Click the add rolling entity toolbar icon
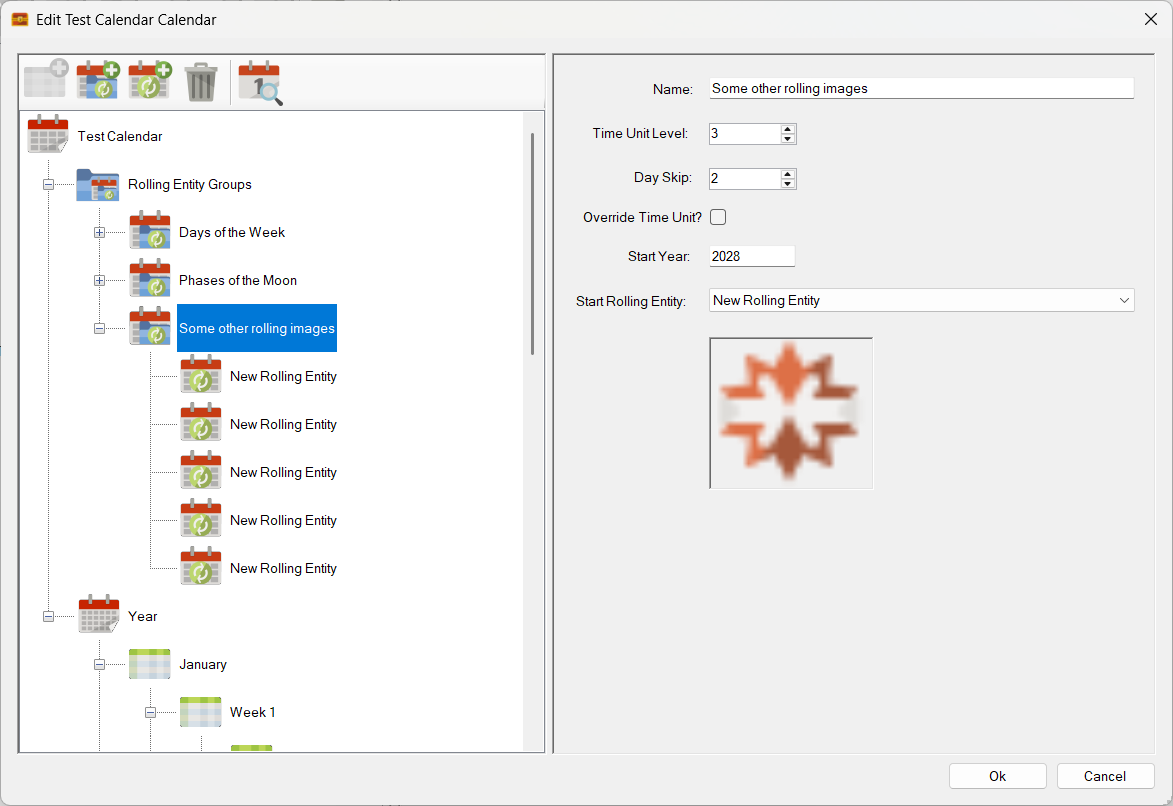 point(149,82)
